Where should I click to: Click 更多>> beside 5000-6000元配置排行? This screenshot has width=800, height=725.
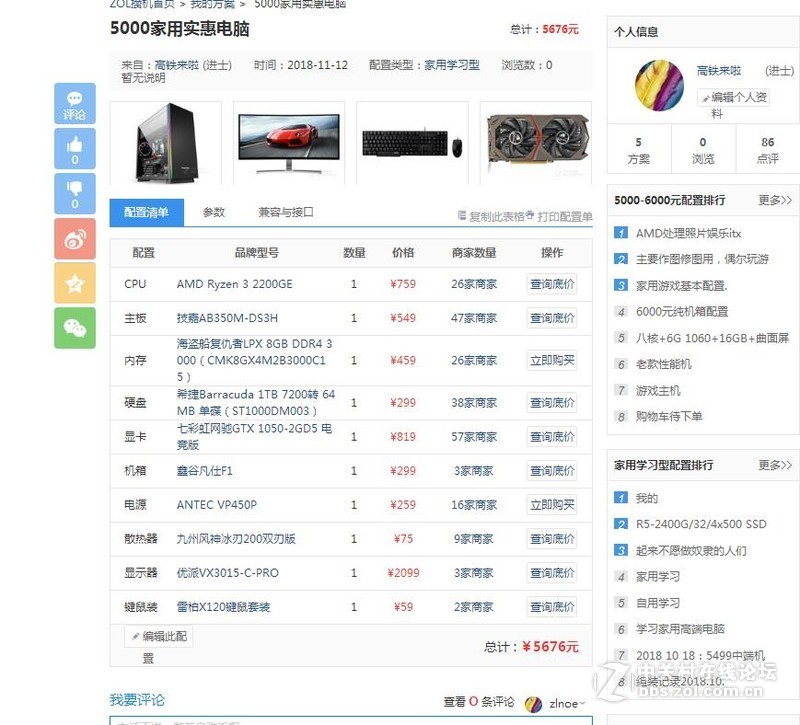[775, 200]
